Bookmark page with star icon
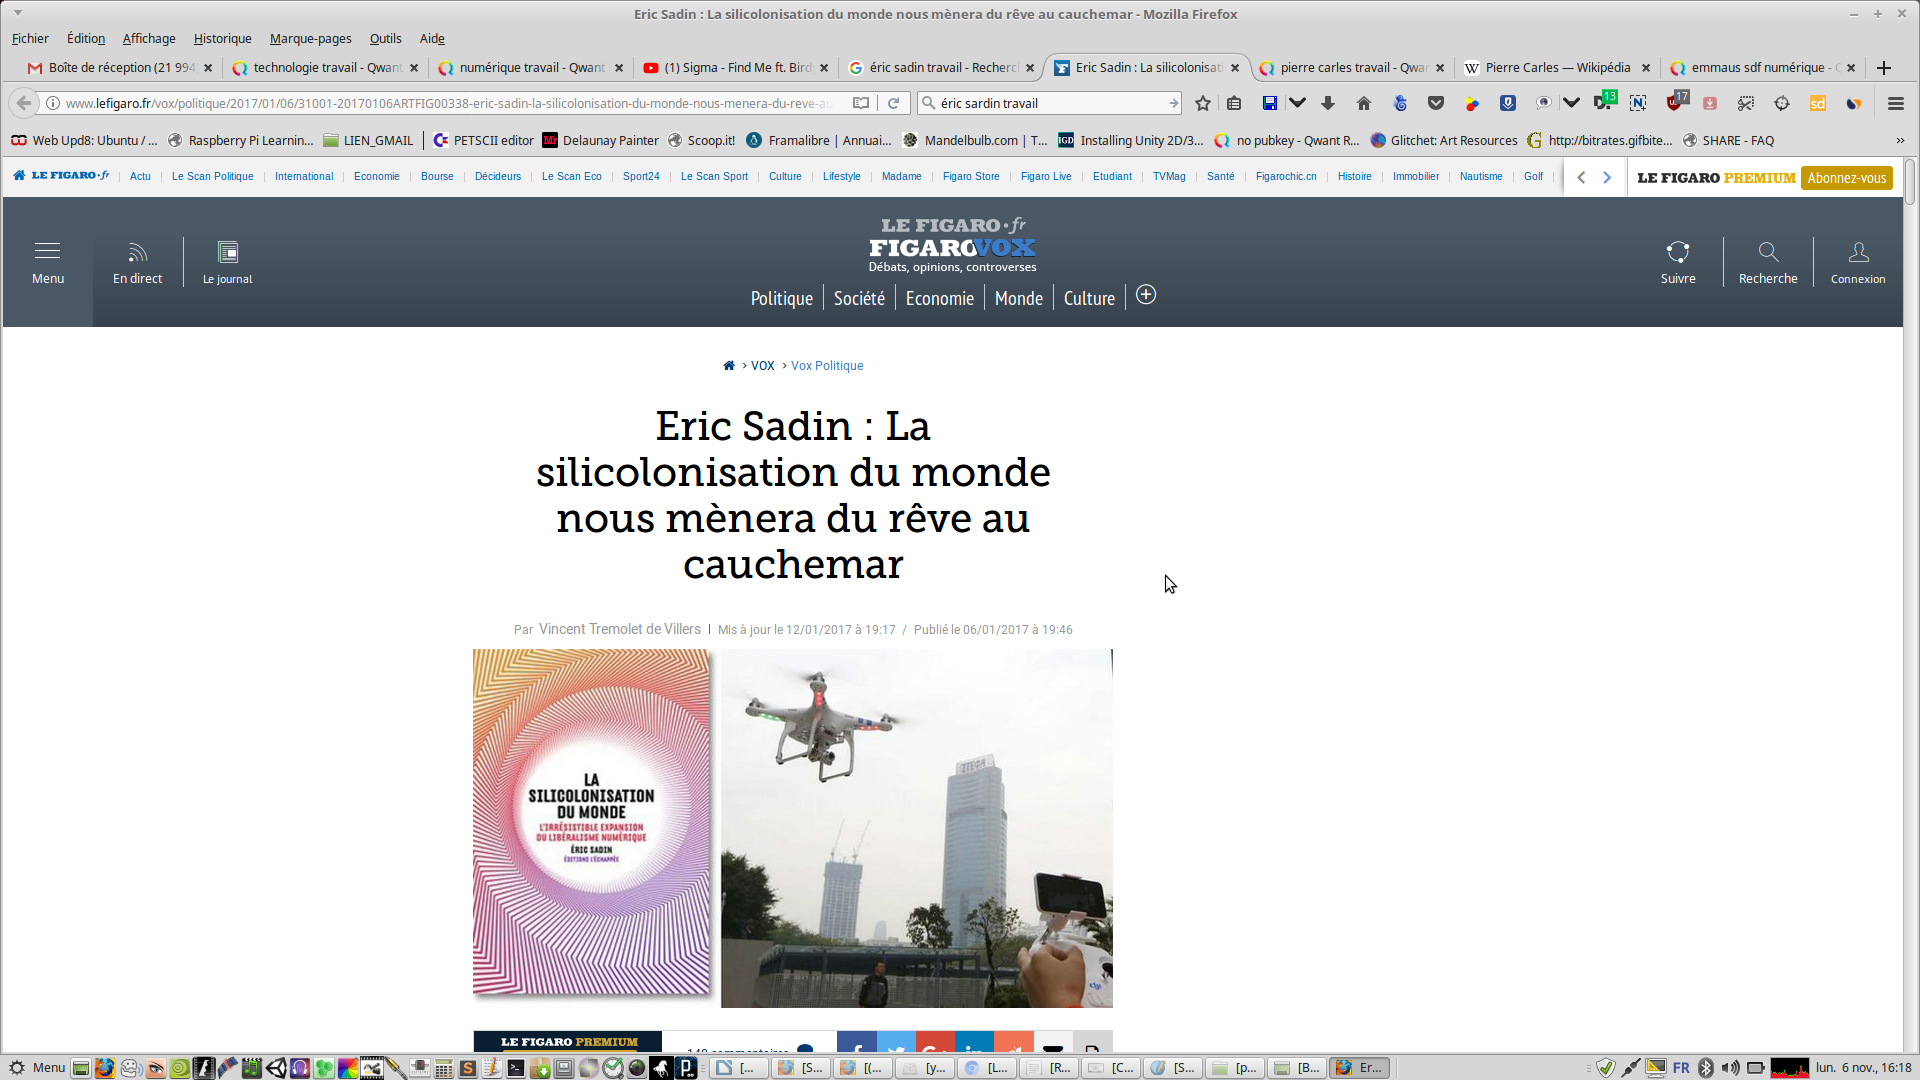Screen dimensions: 1920x1080 point(1203,103)
